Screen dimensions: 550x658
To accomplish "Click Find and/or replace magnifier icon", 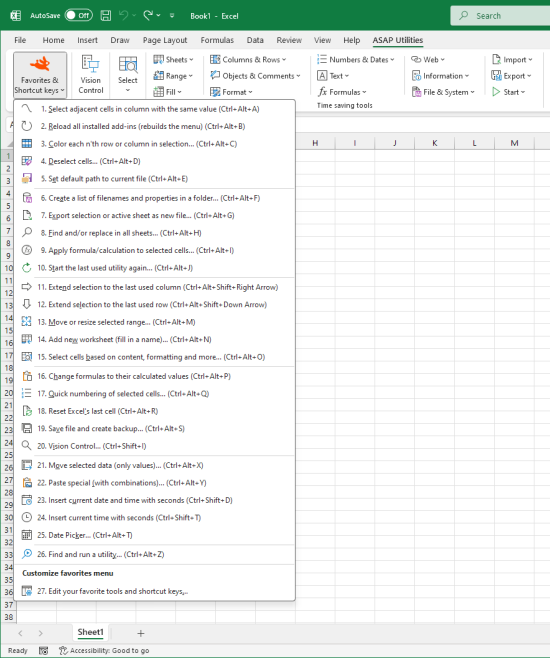I will pyautogui.click(x=26, y=232).
